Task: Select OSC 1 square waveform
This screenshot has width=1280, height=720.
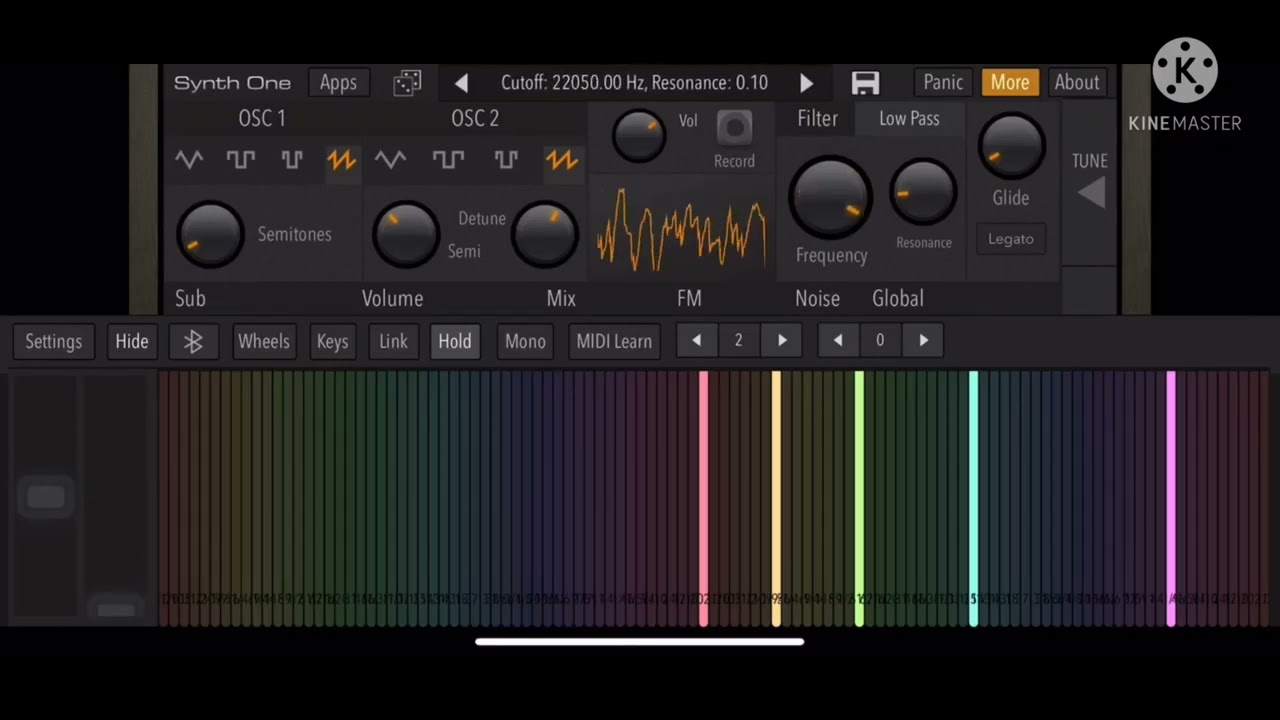Action: click(240, 159)
